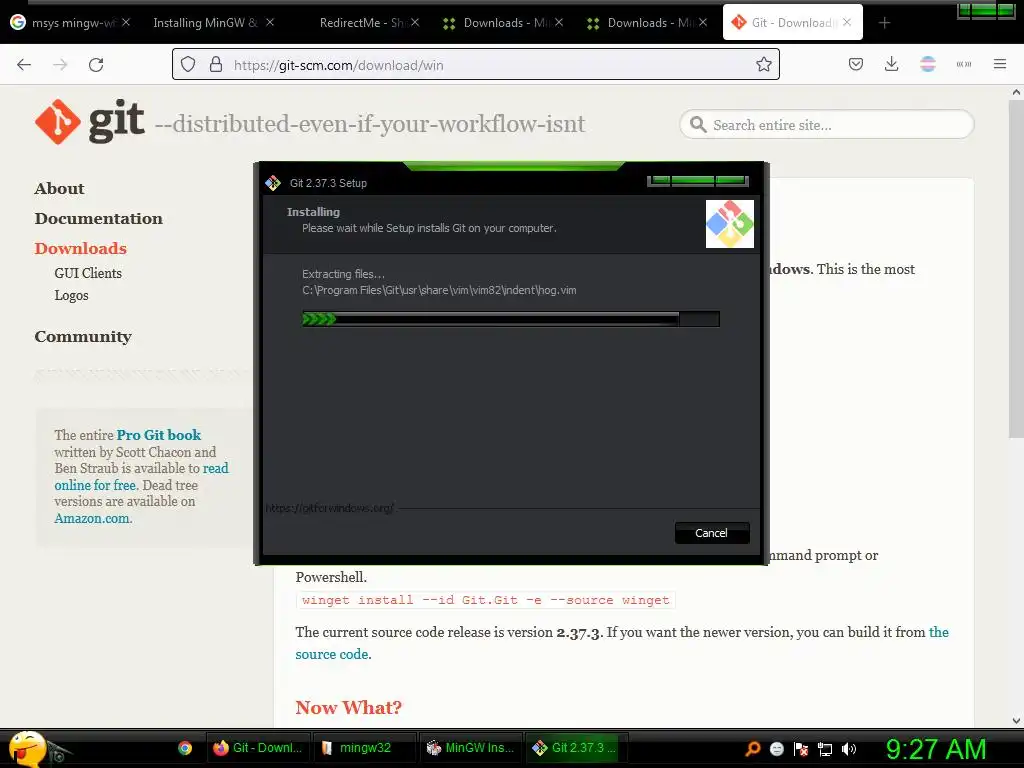The height and width of the screenshot is (768, 1024).
Task: Open the network tray icon
Action: pyautogui.click(x=825, y=748)
